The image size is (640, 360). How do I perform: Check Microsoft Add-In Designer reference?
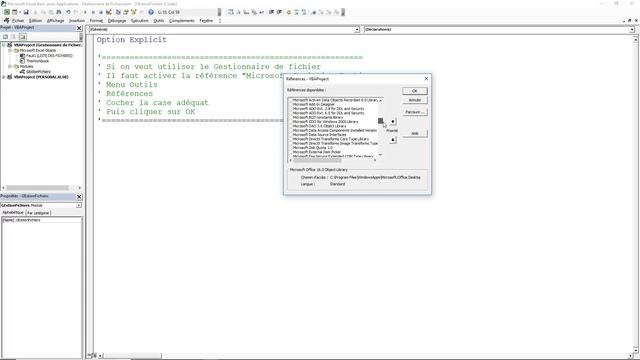pyautogui.click(x=291, y=104)
